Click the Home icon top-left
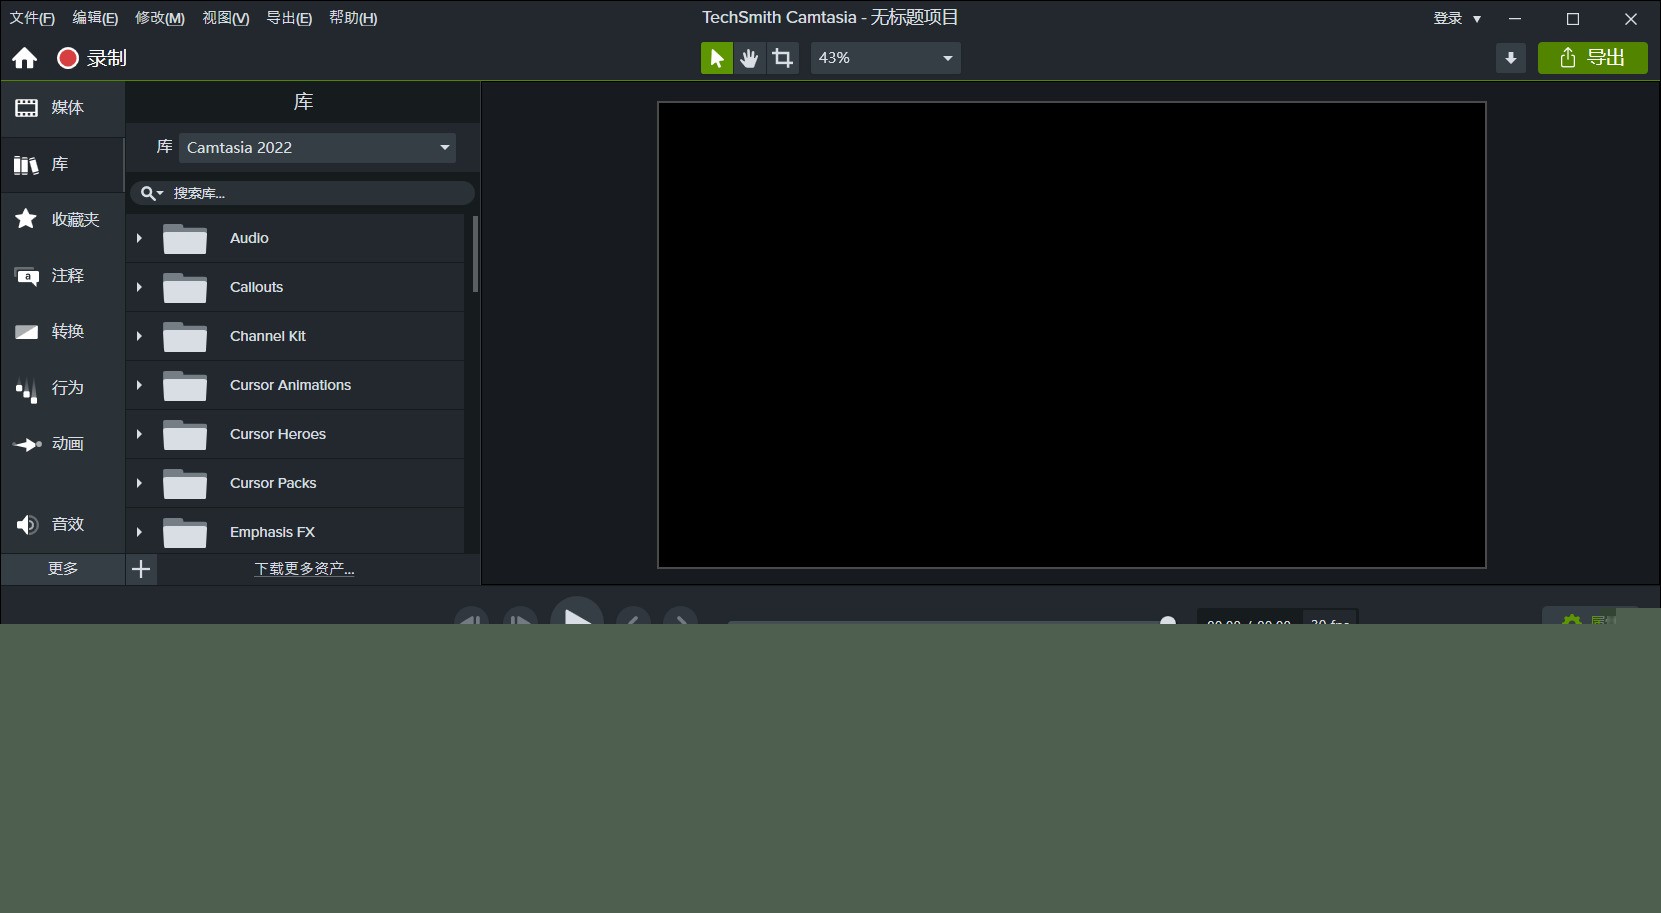This screenshot has width=1661, height=913. click(x=24, y=57)
